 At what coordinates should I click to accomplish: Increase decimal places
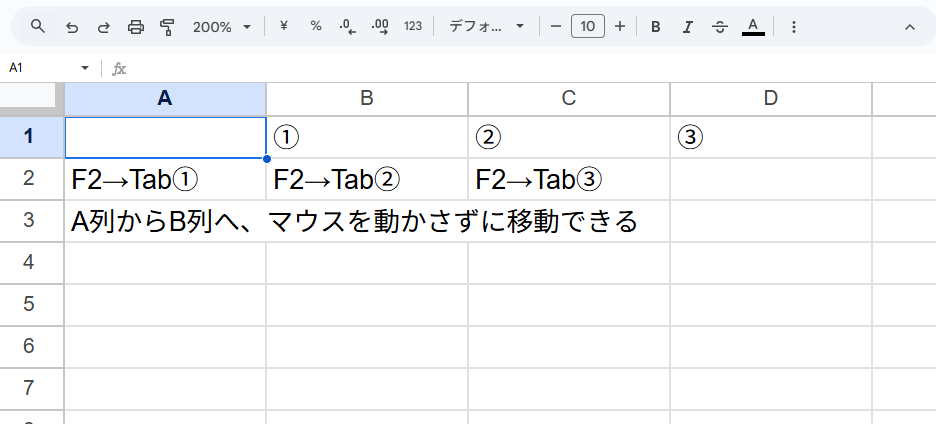pyautogui.click(x=380, y=27)
